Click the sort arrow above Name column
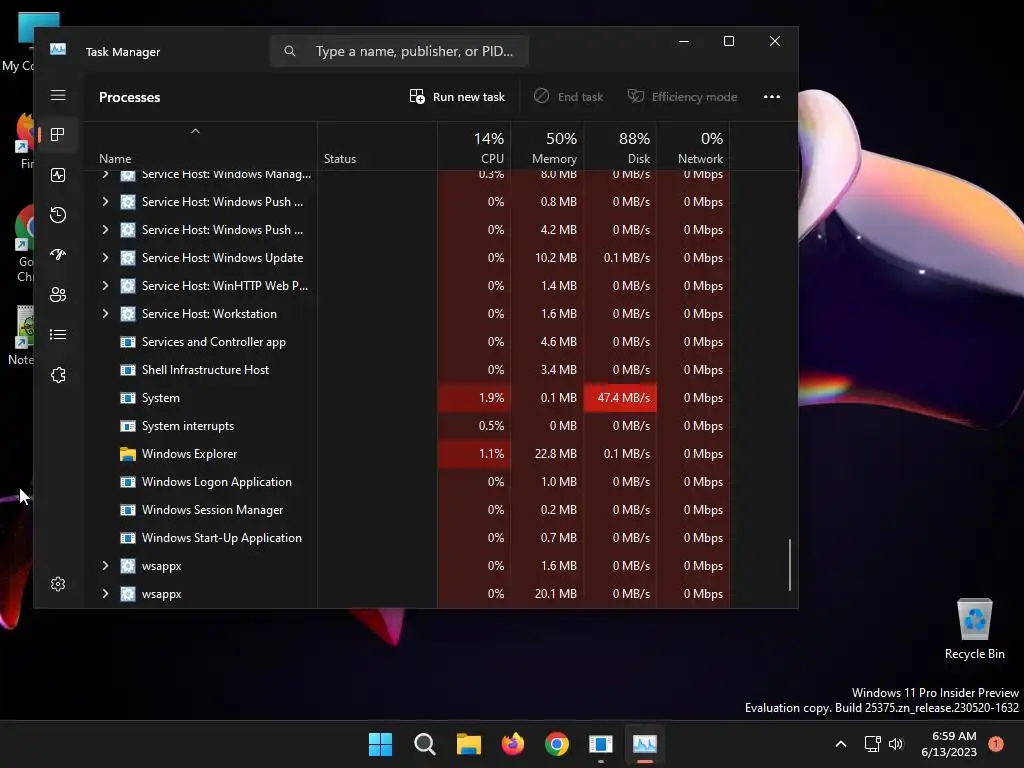 [x=195, y=131]
